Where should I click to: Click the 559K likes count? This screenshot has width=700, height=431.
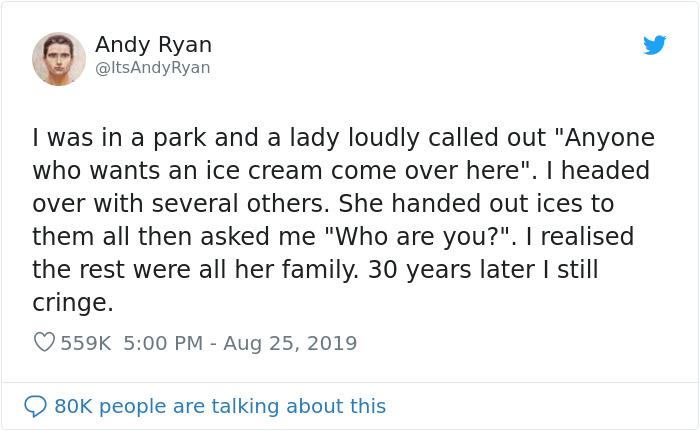pos(86,343)
